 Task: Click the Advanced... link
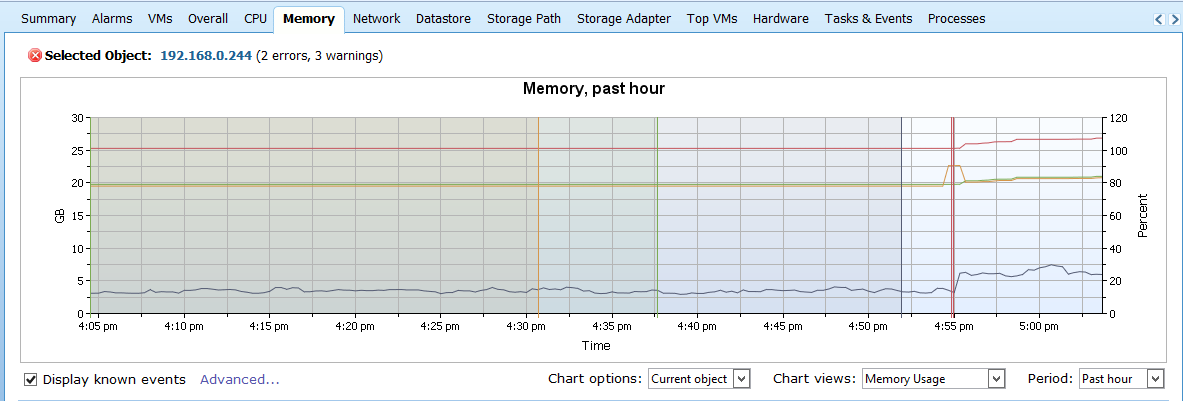pos(240,379)
